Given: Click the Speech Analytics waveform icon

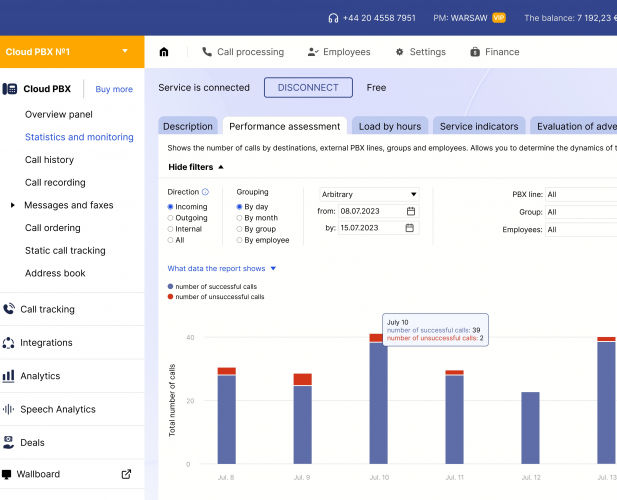Looking at the screenshot, I should (x=9, y=409).
